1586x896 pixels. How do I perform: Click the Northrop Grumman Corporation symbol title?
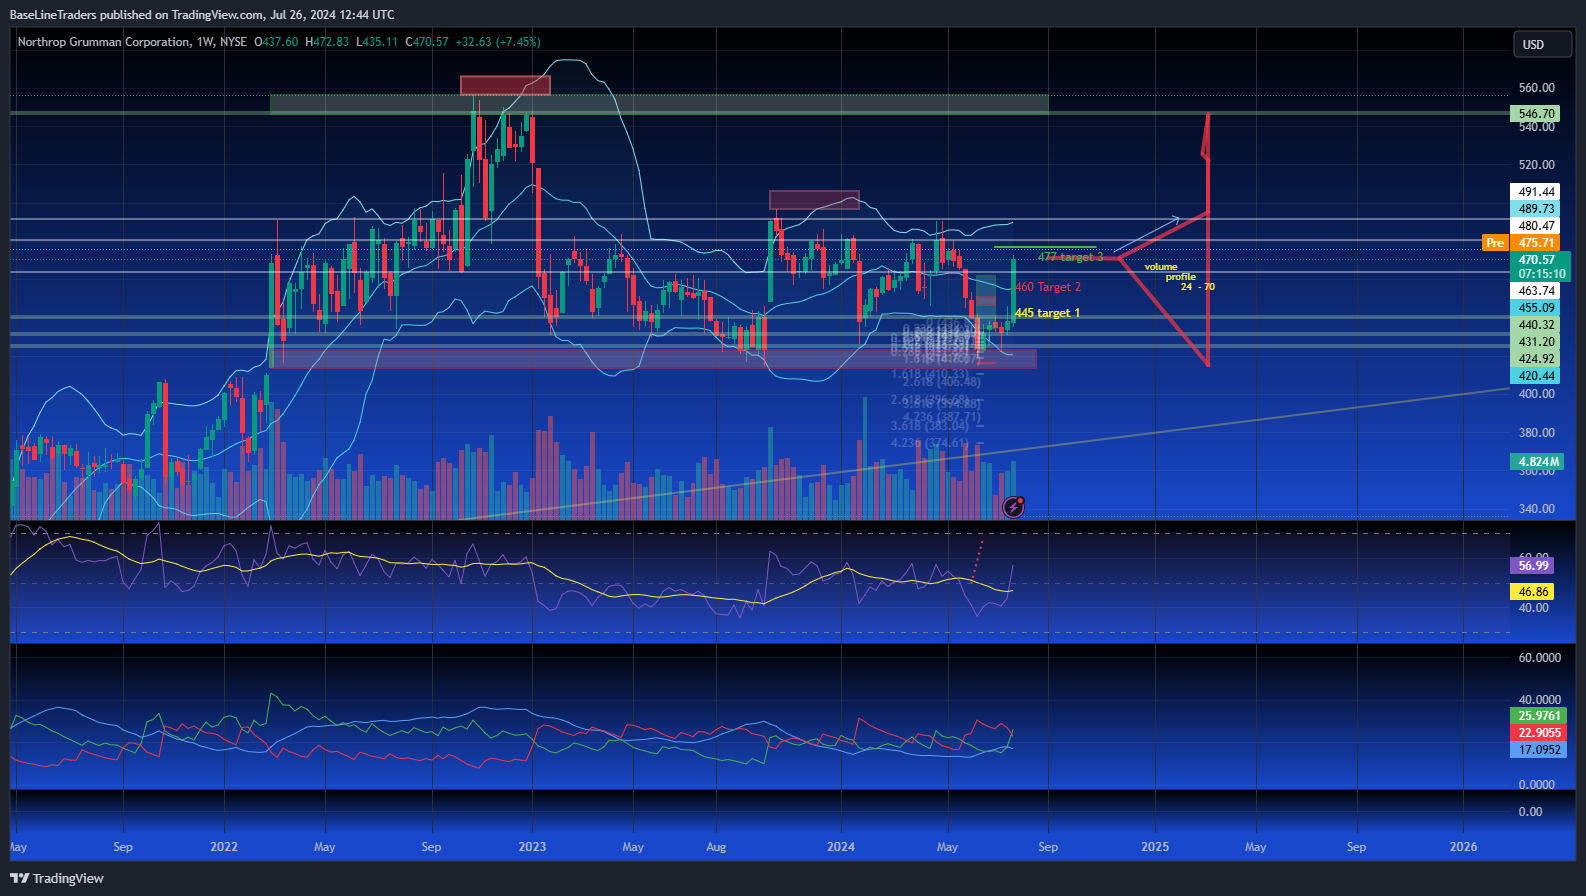[x=104, y=42]
